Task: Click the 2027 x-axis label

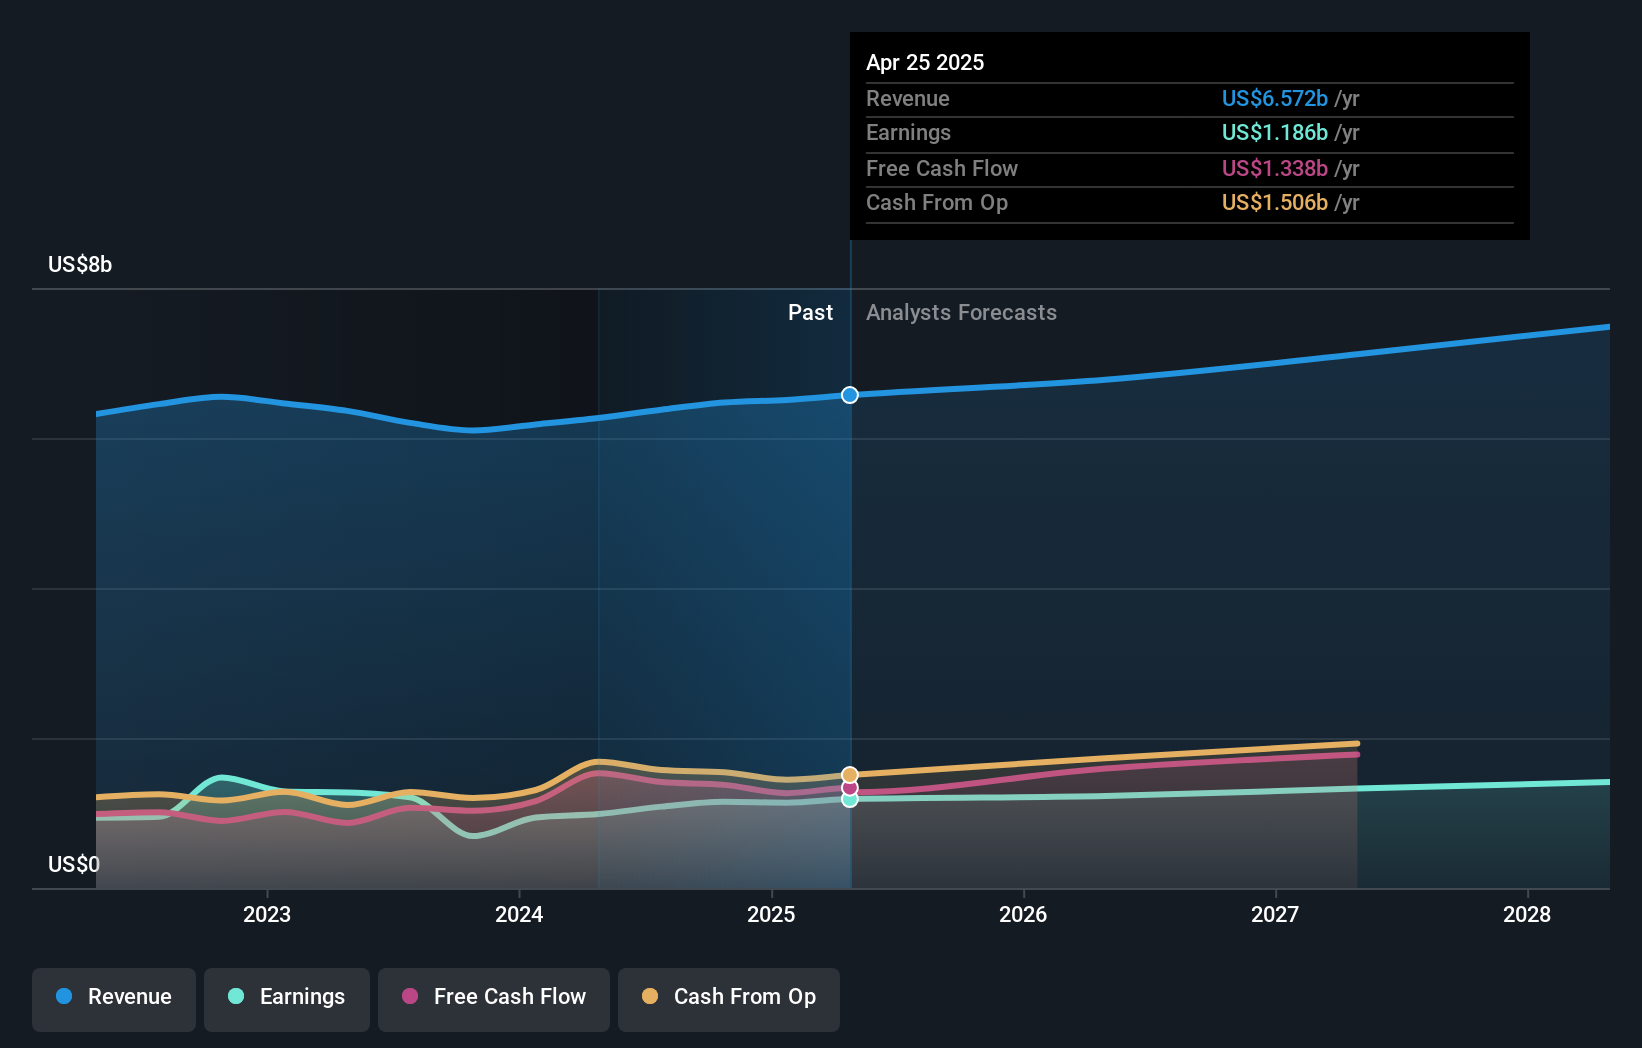Action: (x=1275, y=914)
